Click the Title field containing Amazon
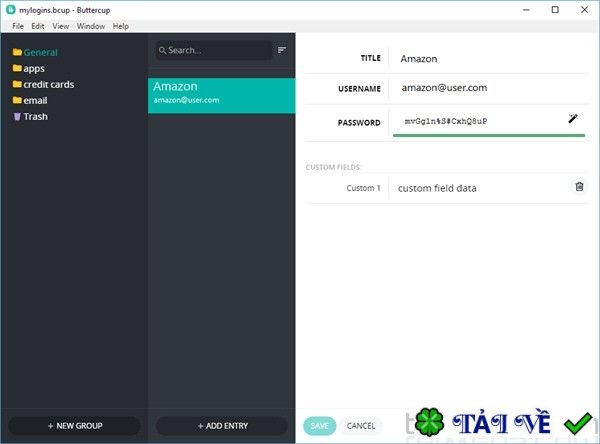 coord(490,59)
